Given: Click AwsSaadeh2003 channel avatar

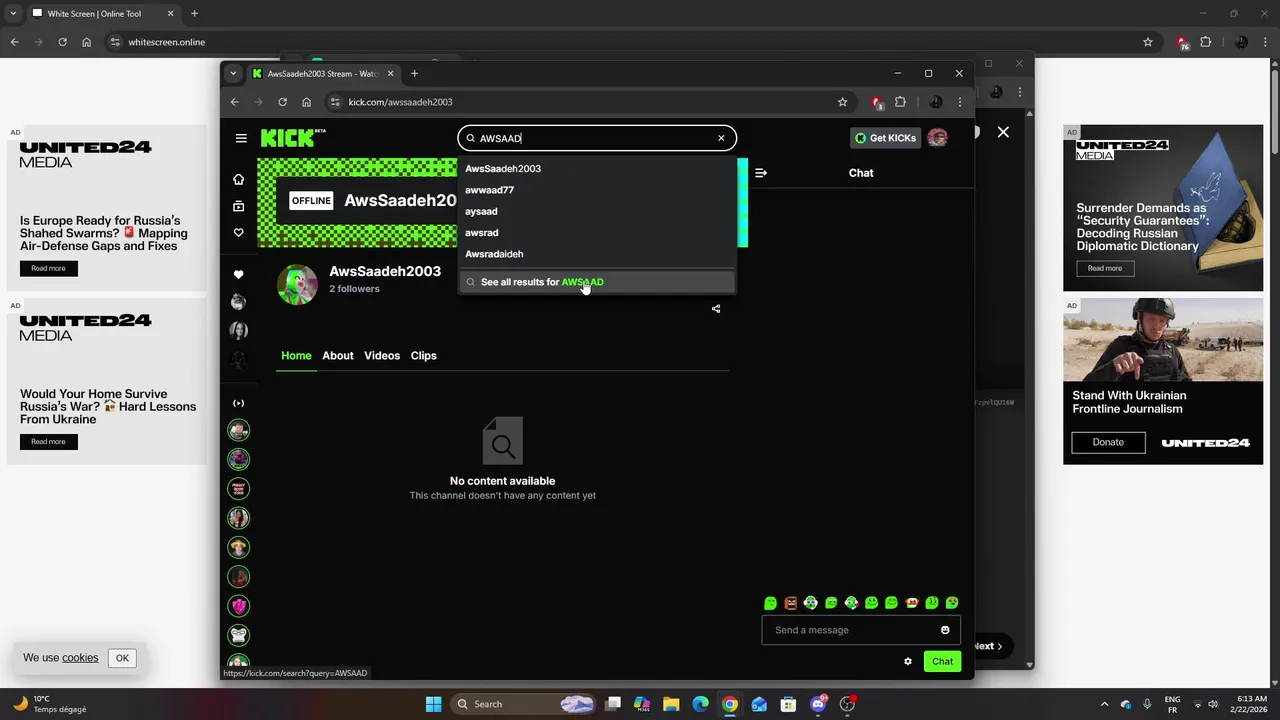Looking at the screenshot, I should pos(297,285).
